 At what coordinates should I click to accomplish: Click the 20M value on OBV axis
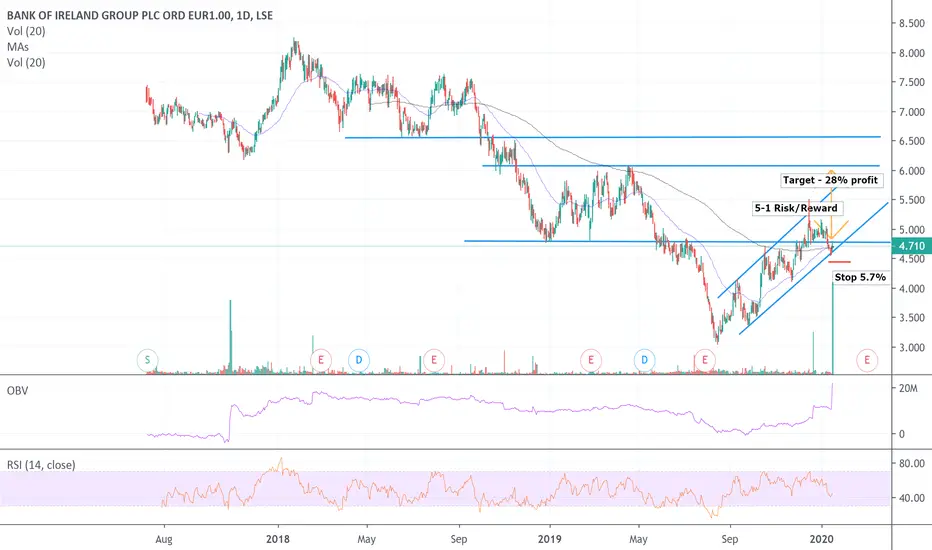tap(908, 388)
